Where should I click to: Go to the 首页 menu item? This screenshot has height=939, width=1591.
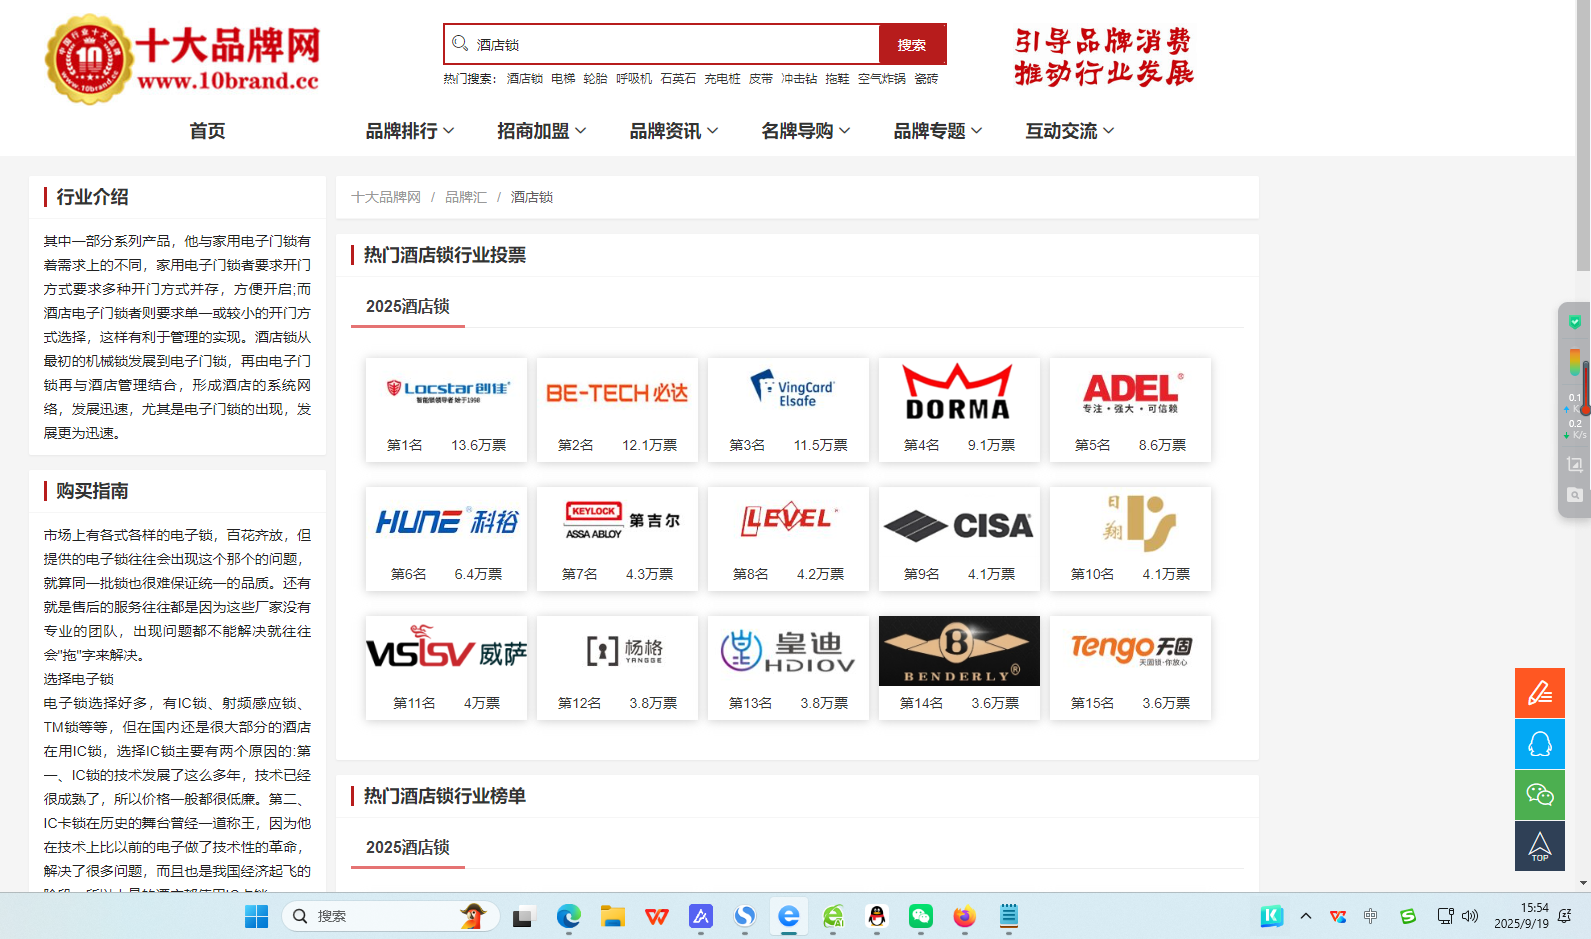coord(207,131)
